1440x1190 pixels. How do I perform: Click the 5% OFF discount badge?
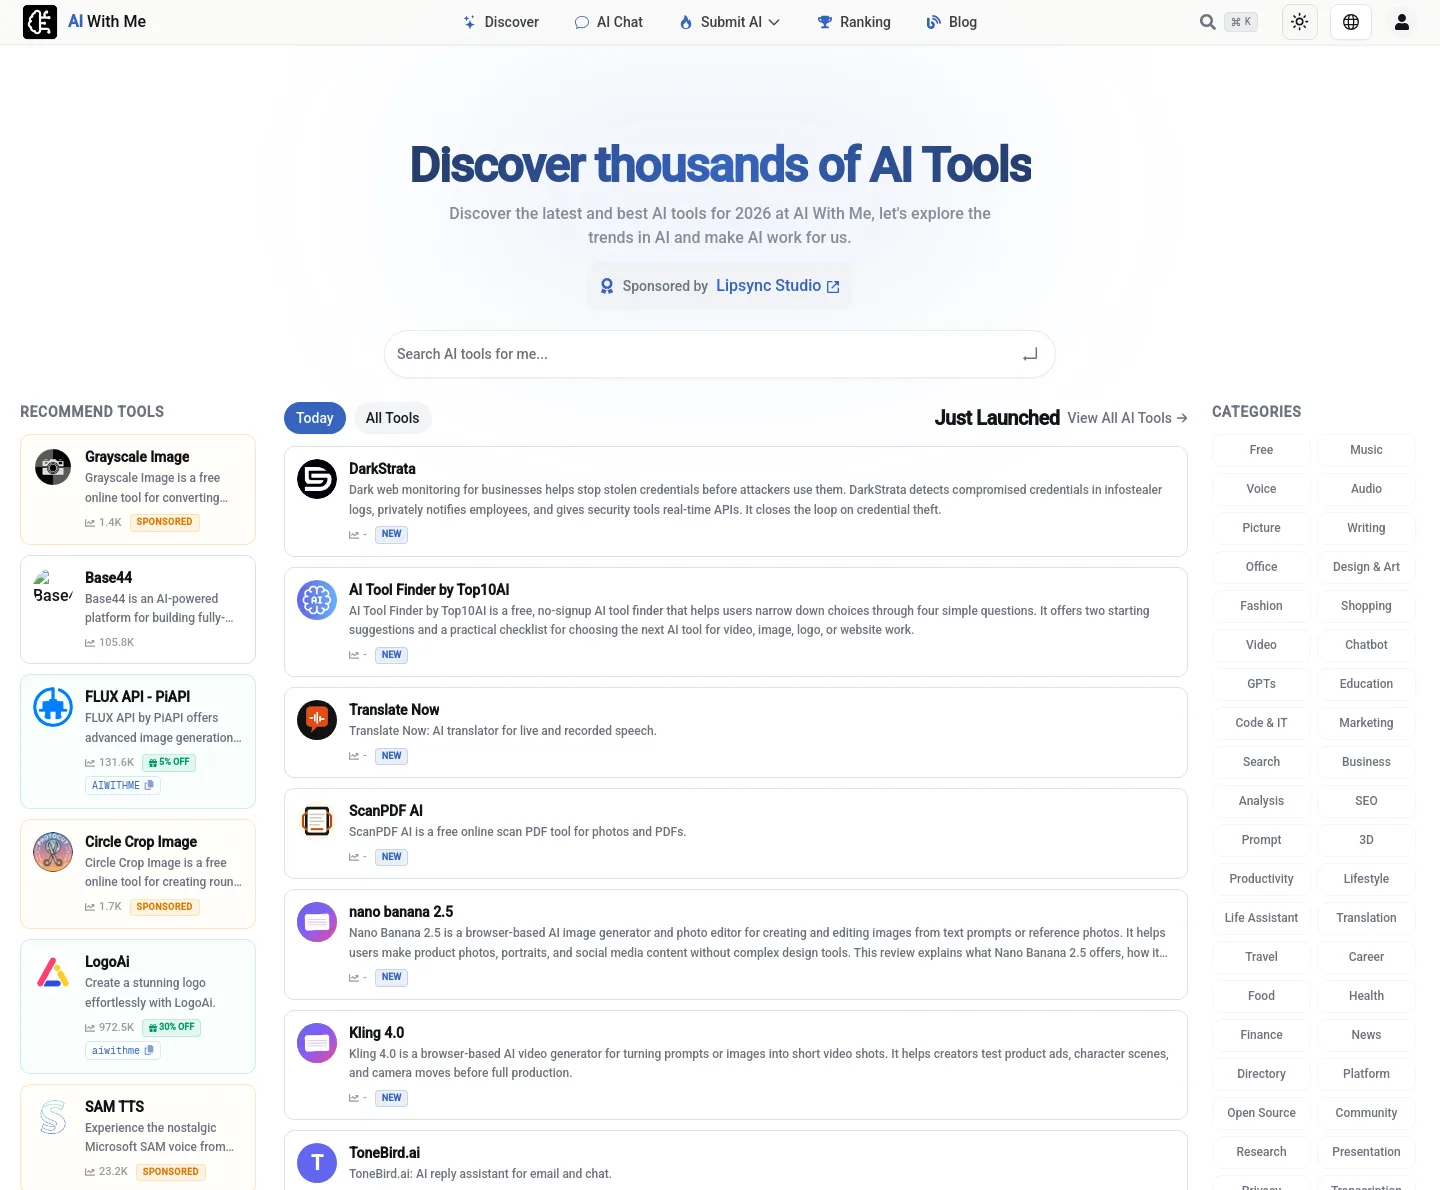169,762
